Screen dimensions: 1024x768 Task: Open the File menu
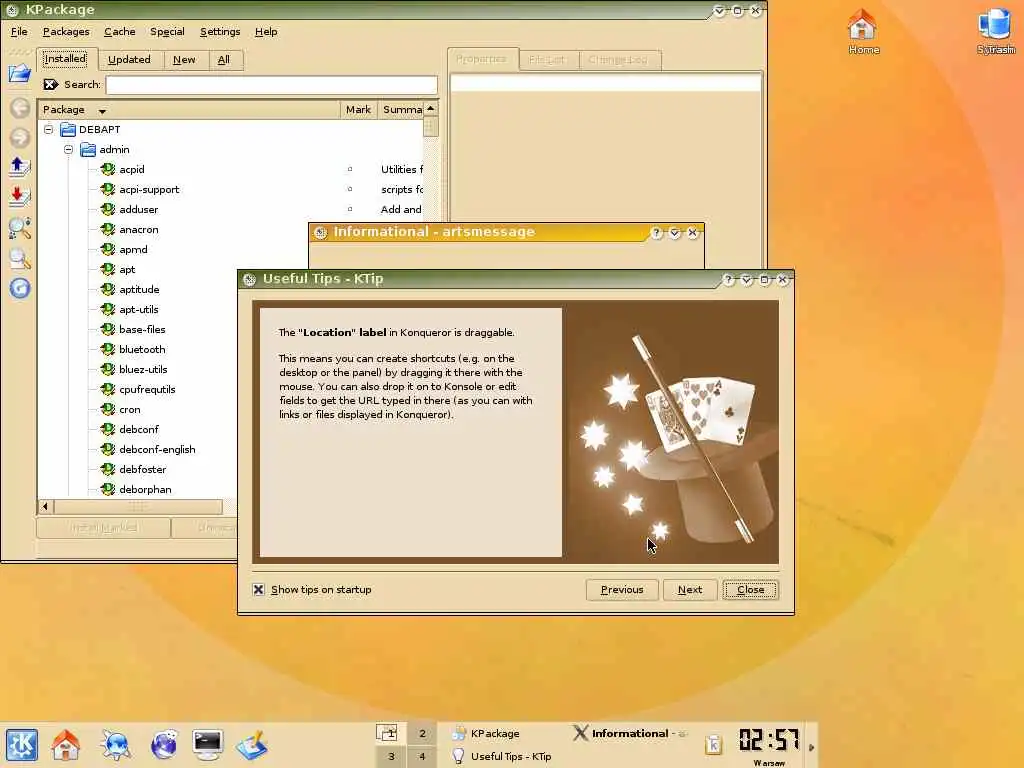click(x=19, y=31)
